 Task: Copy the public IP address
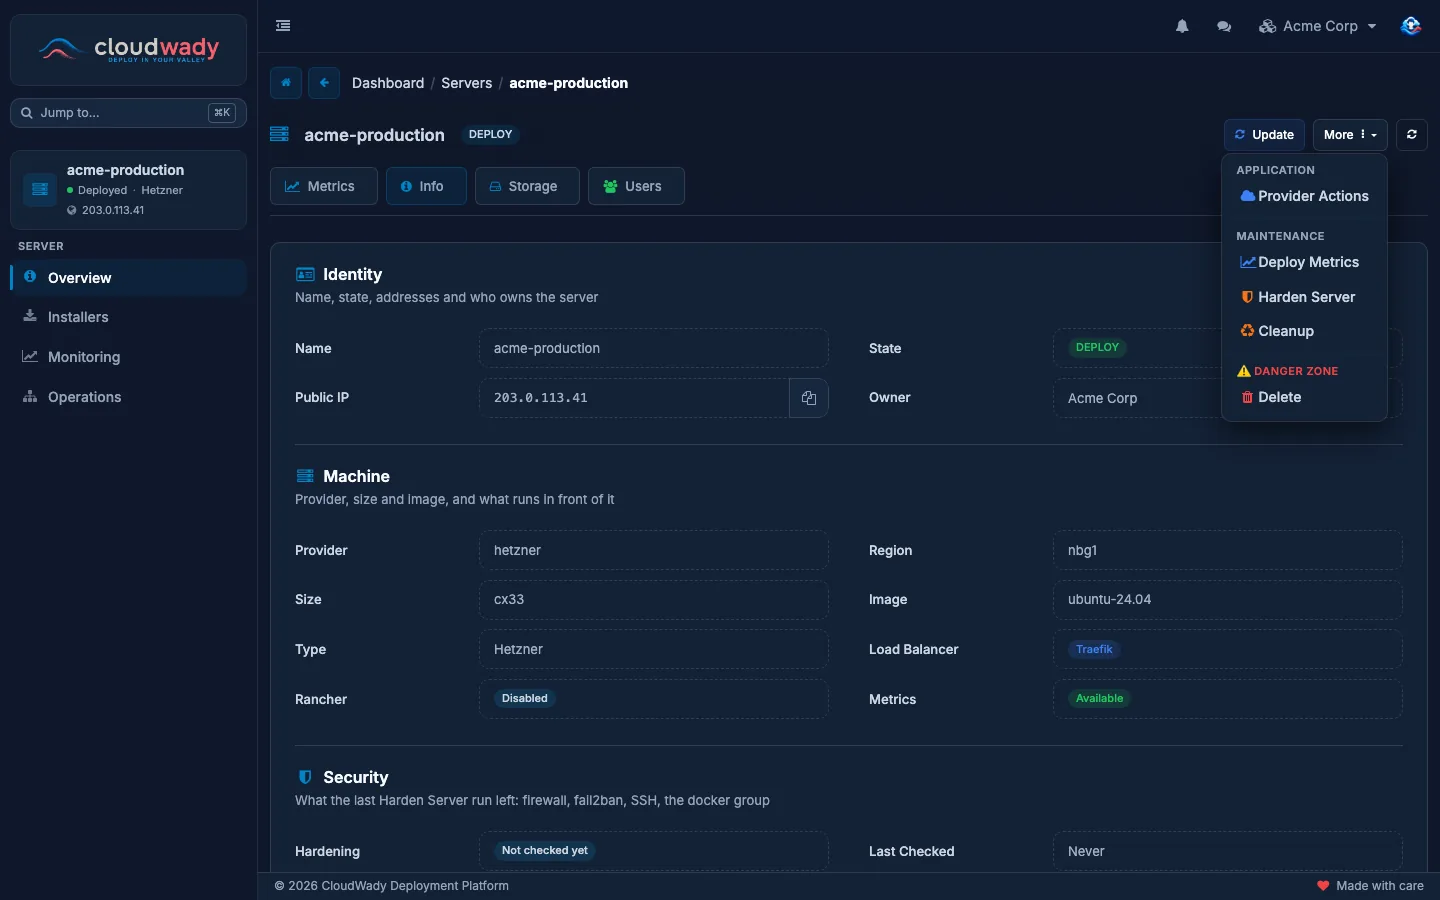coord(808,398)
